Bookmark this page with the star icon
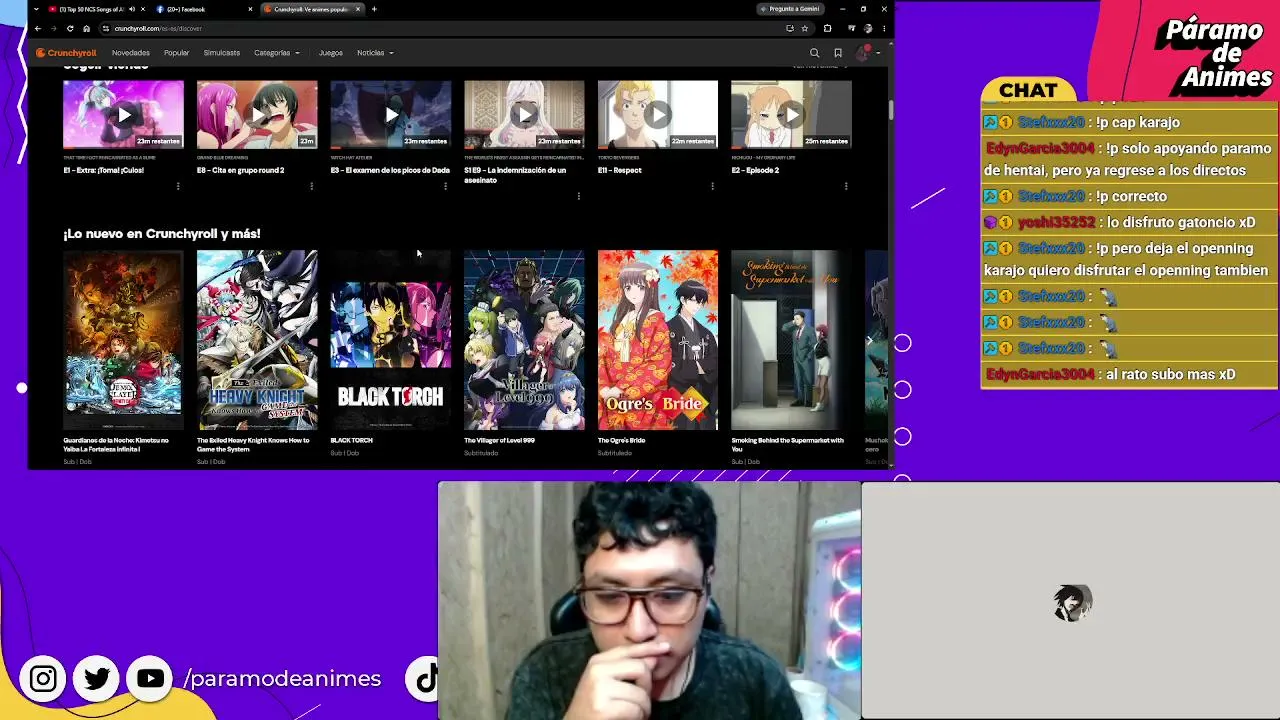 [x=805, y=28]
